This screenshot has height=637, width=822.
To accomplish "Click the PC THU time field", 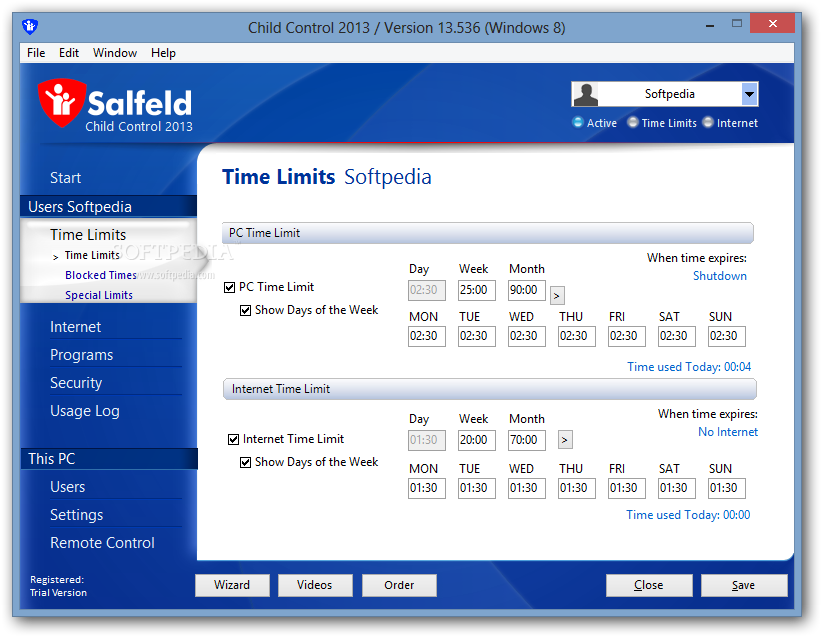I will point(577,336).
